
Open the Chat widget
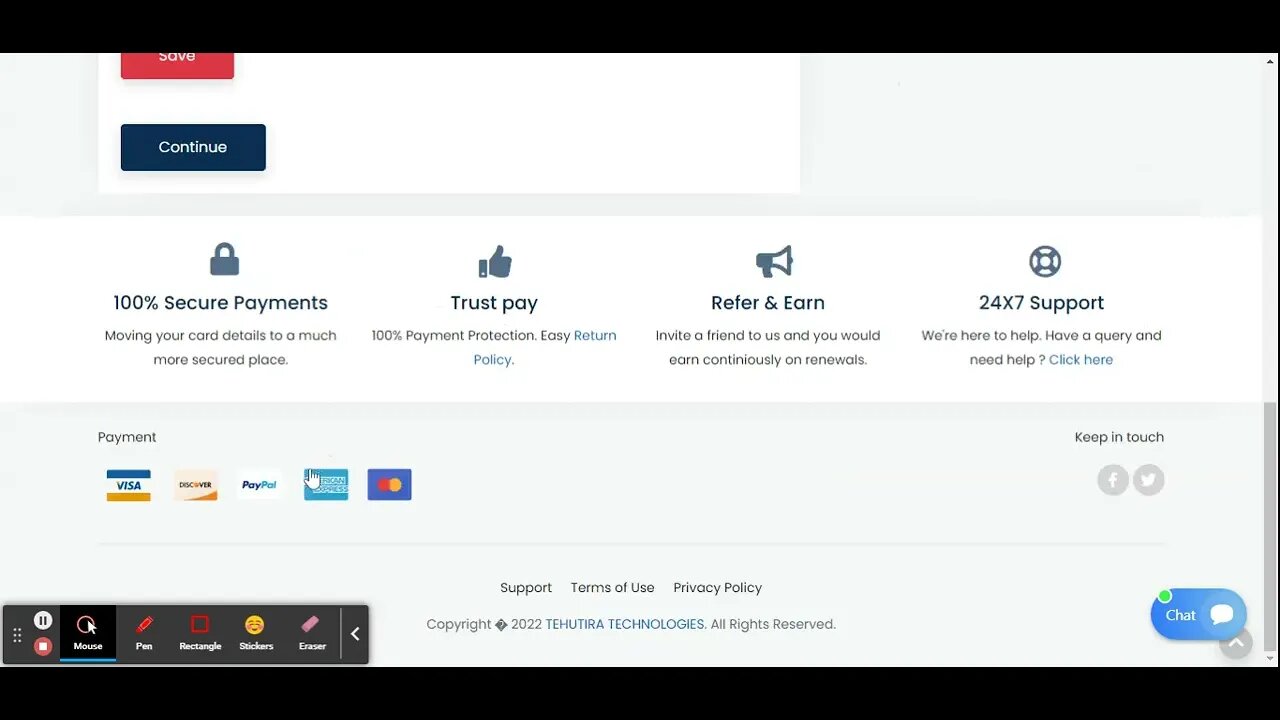click(x=1198, y=614)
